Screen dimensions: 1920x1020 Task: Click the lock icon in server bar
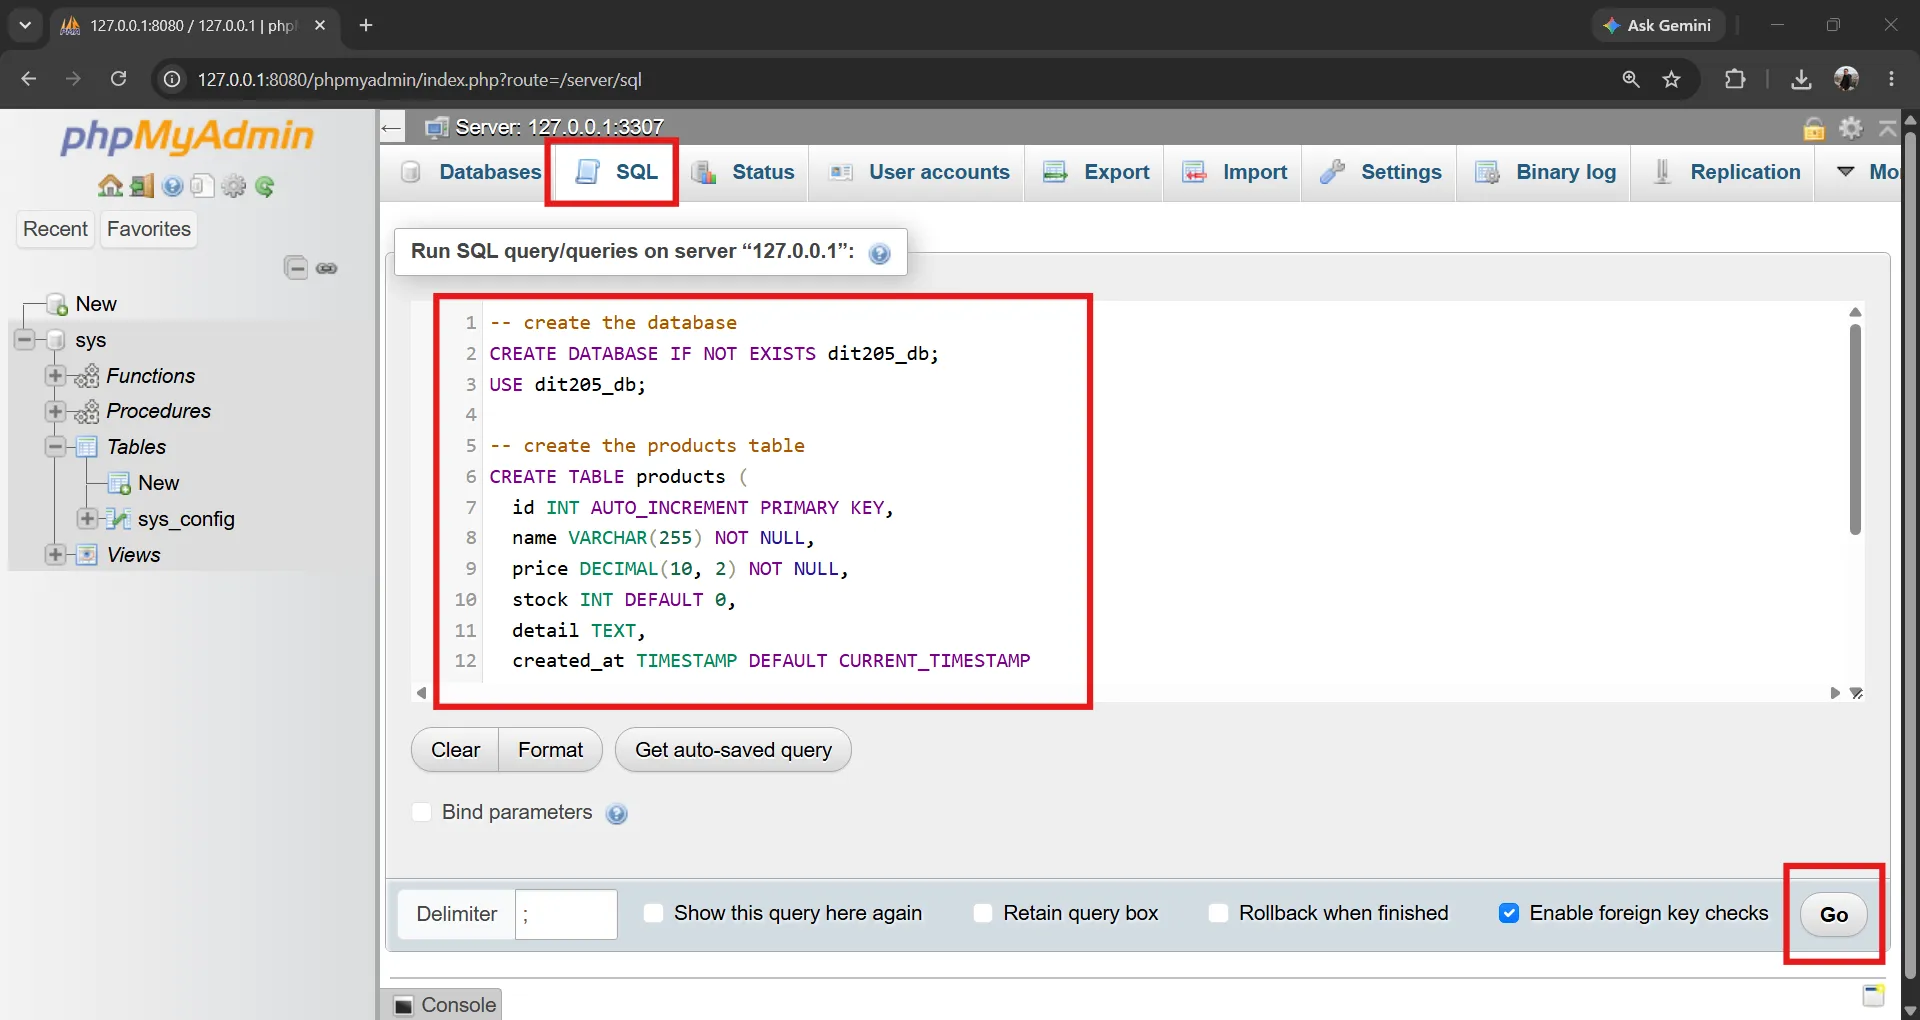click(x=1814, y=128)
